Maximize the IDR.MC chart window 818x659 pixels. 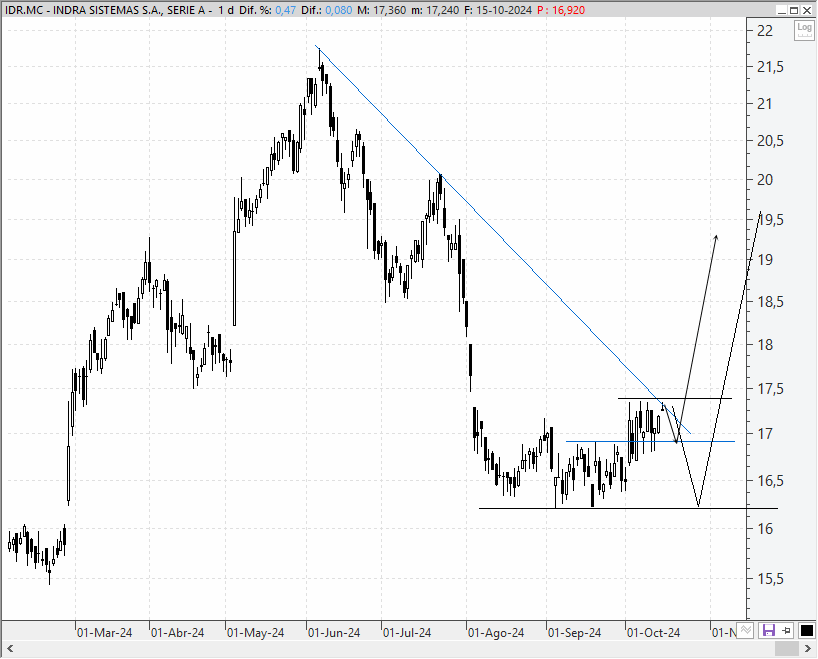click(793, 10)
